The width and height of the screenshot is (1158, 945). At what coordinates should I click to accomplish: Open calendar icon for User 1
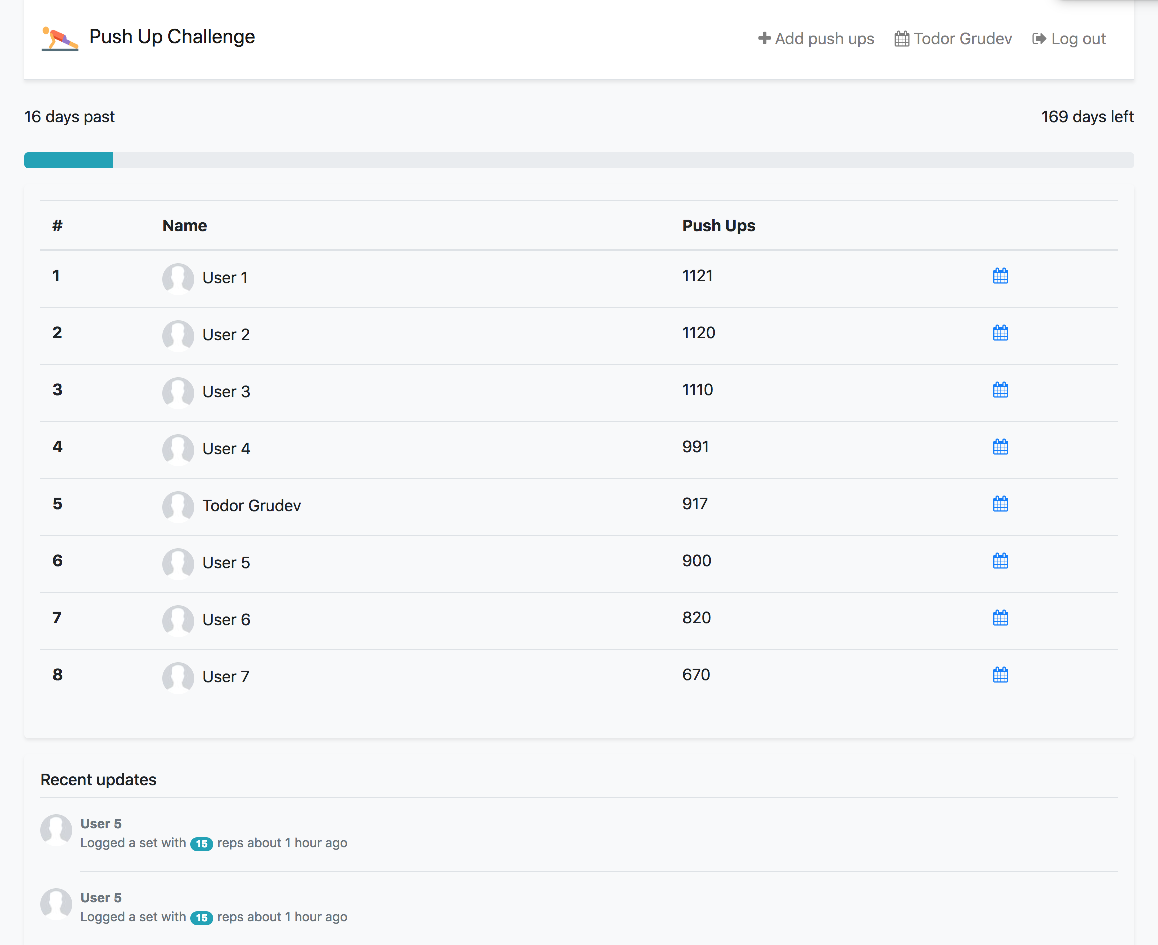point(1000,276)
